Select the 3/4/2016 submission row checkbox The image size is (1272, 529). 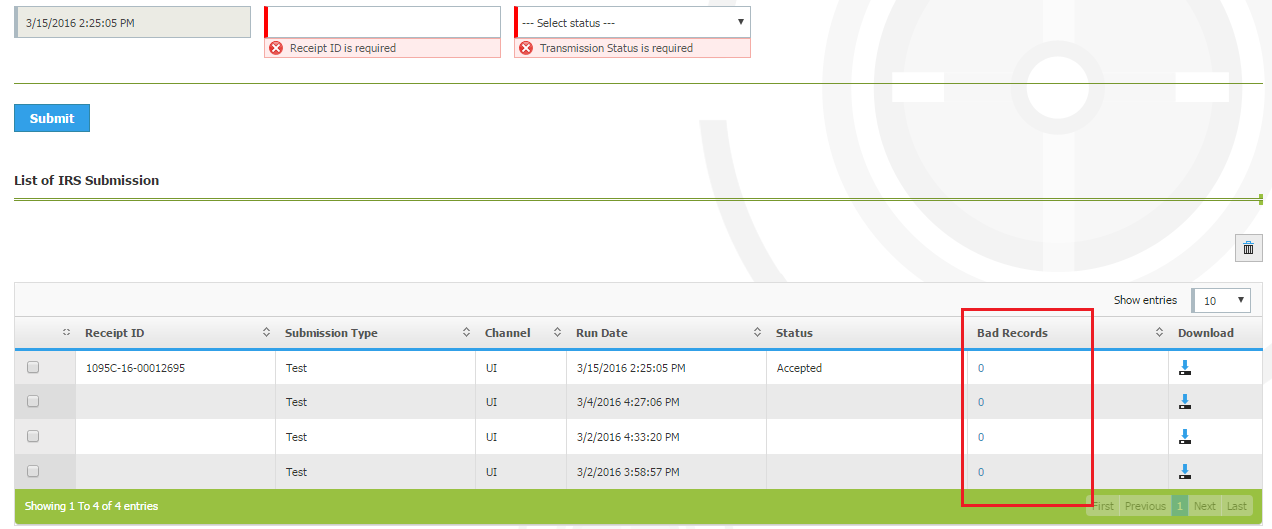pos(33,402)
